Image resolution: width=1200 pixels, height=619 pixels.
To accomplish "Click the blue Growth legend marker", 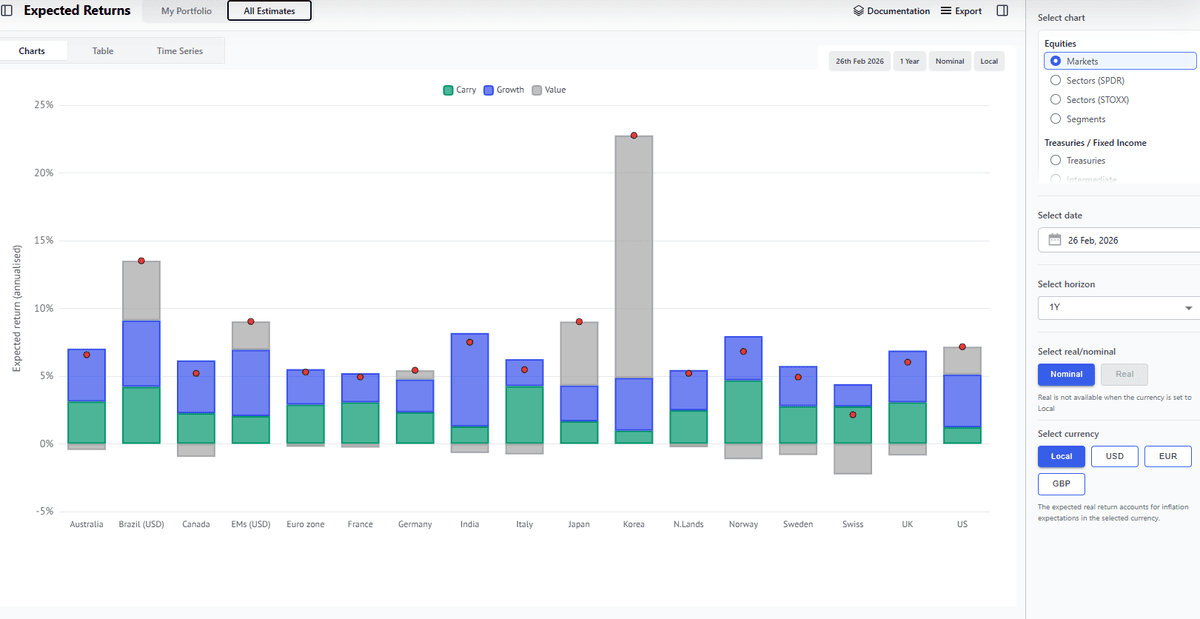I will (487, 89).
